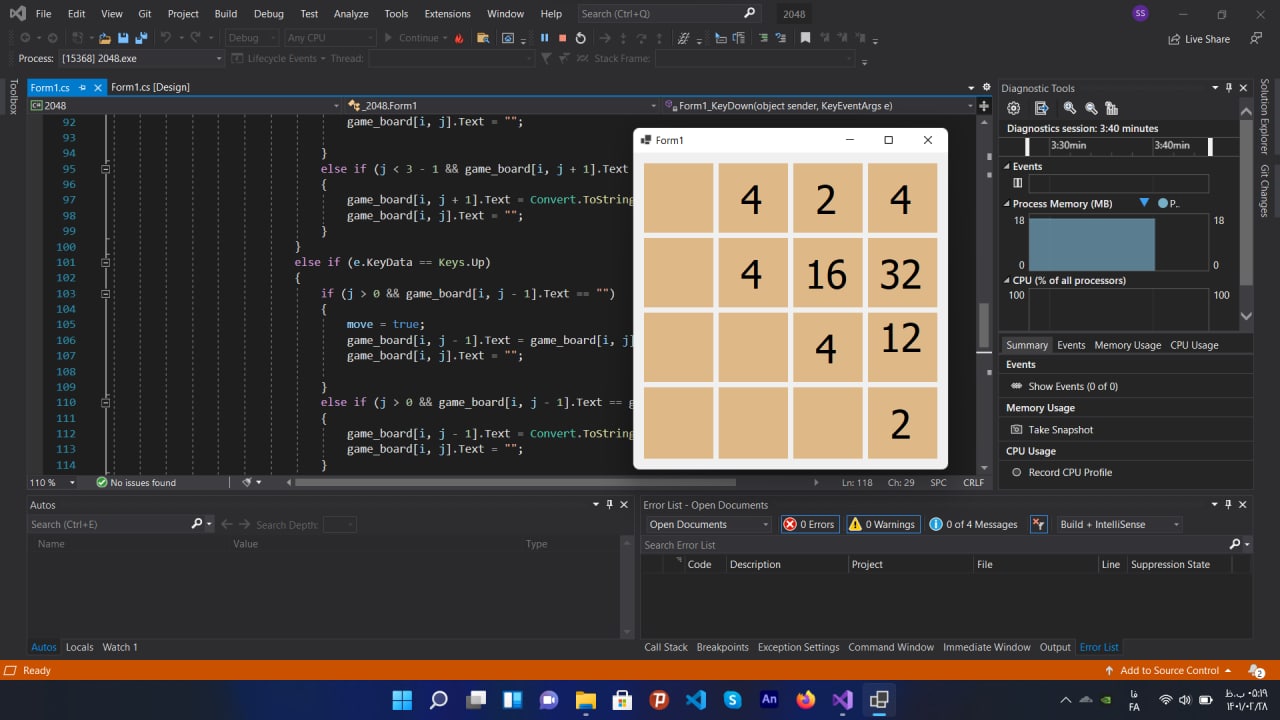Open the Build + IntelliSense dropdown
This screenshot has height=720, width=1280.
[x=1119, y=524]
